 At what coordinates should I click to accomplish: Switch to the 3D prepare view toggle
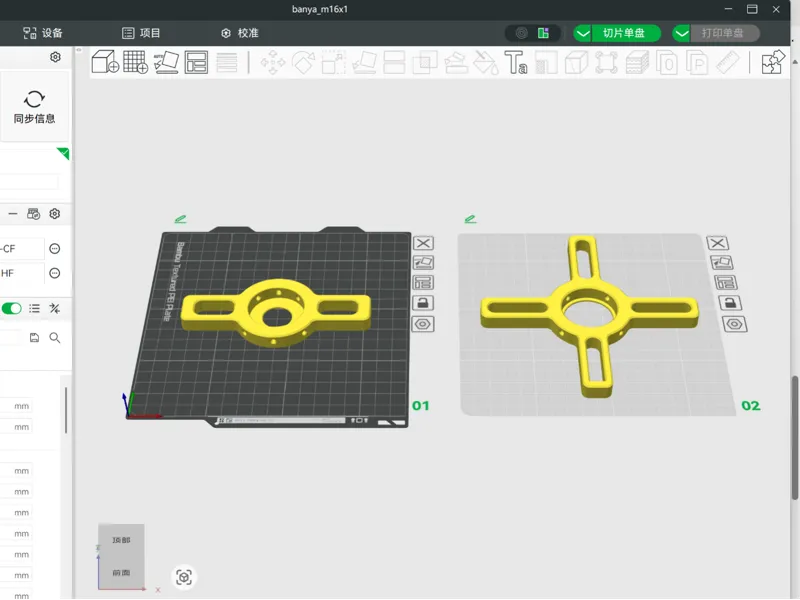(521, 33)
